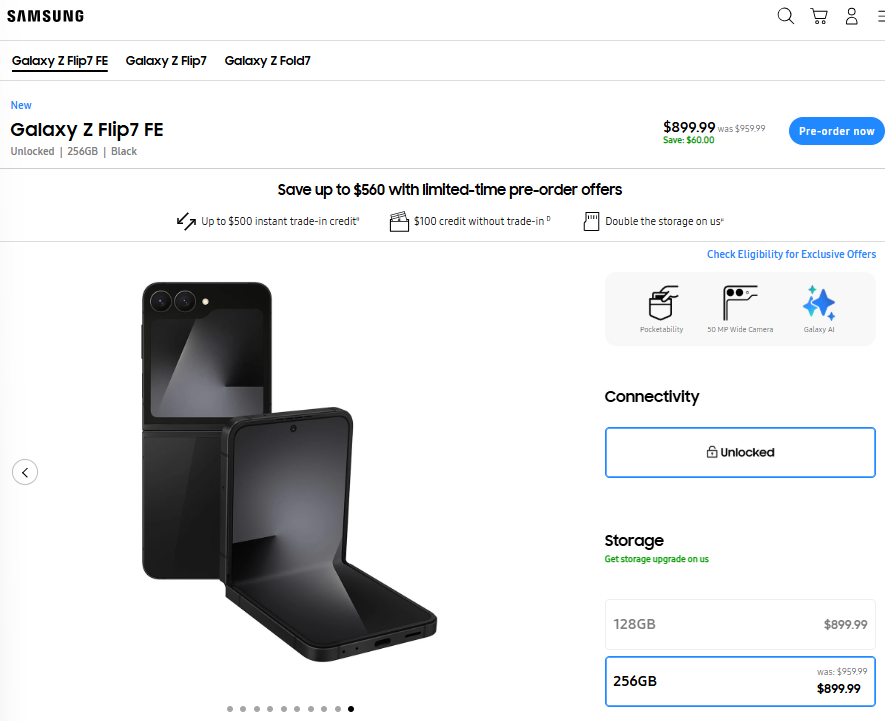Select the 128GB storage option
The width and height of the screenshot is (885, 721).
coord(740,624)
